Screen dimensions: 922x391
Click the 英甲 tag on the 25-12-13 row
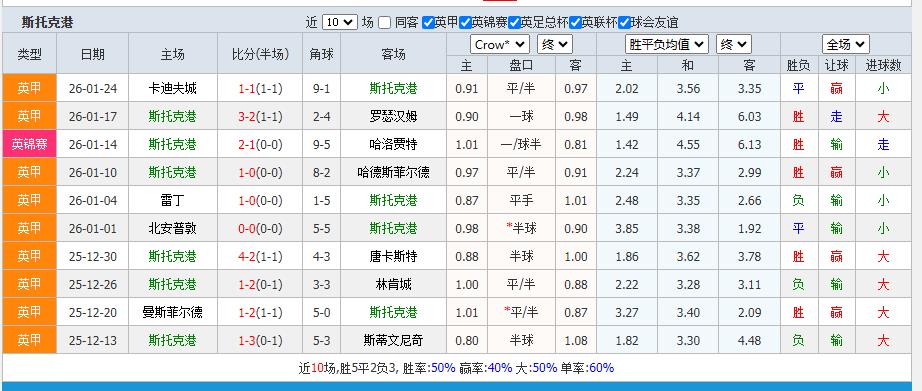pos(29,340)
